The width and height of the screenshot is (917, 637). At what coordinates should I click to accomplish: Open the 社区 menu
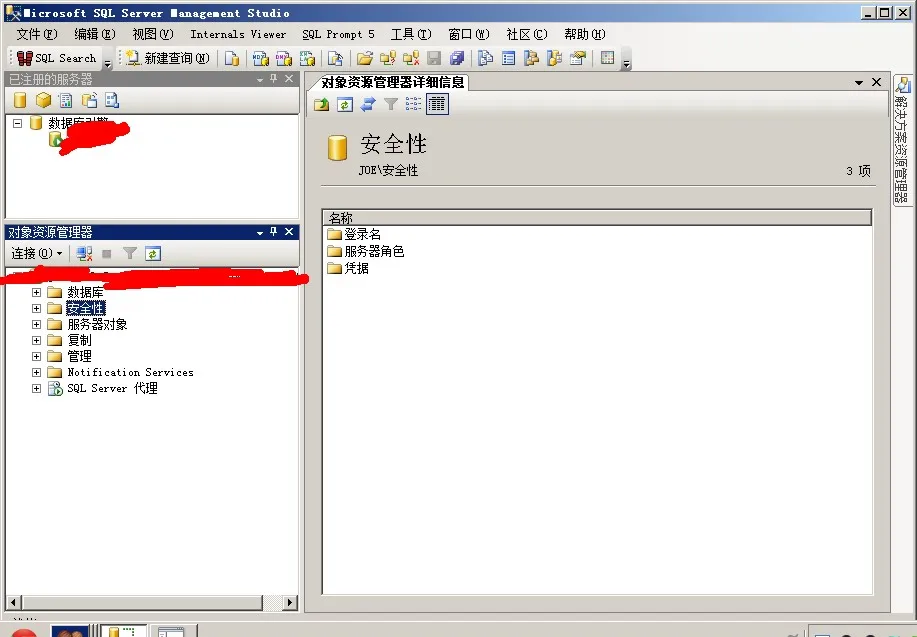pos(527,35)
